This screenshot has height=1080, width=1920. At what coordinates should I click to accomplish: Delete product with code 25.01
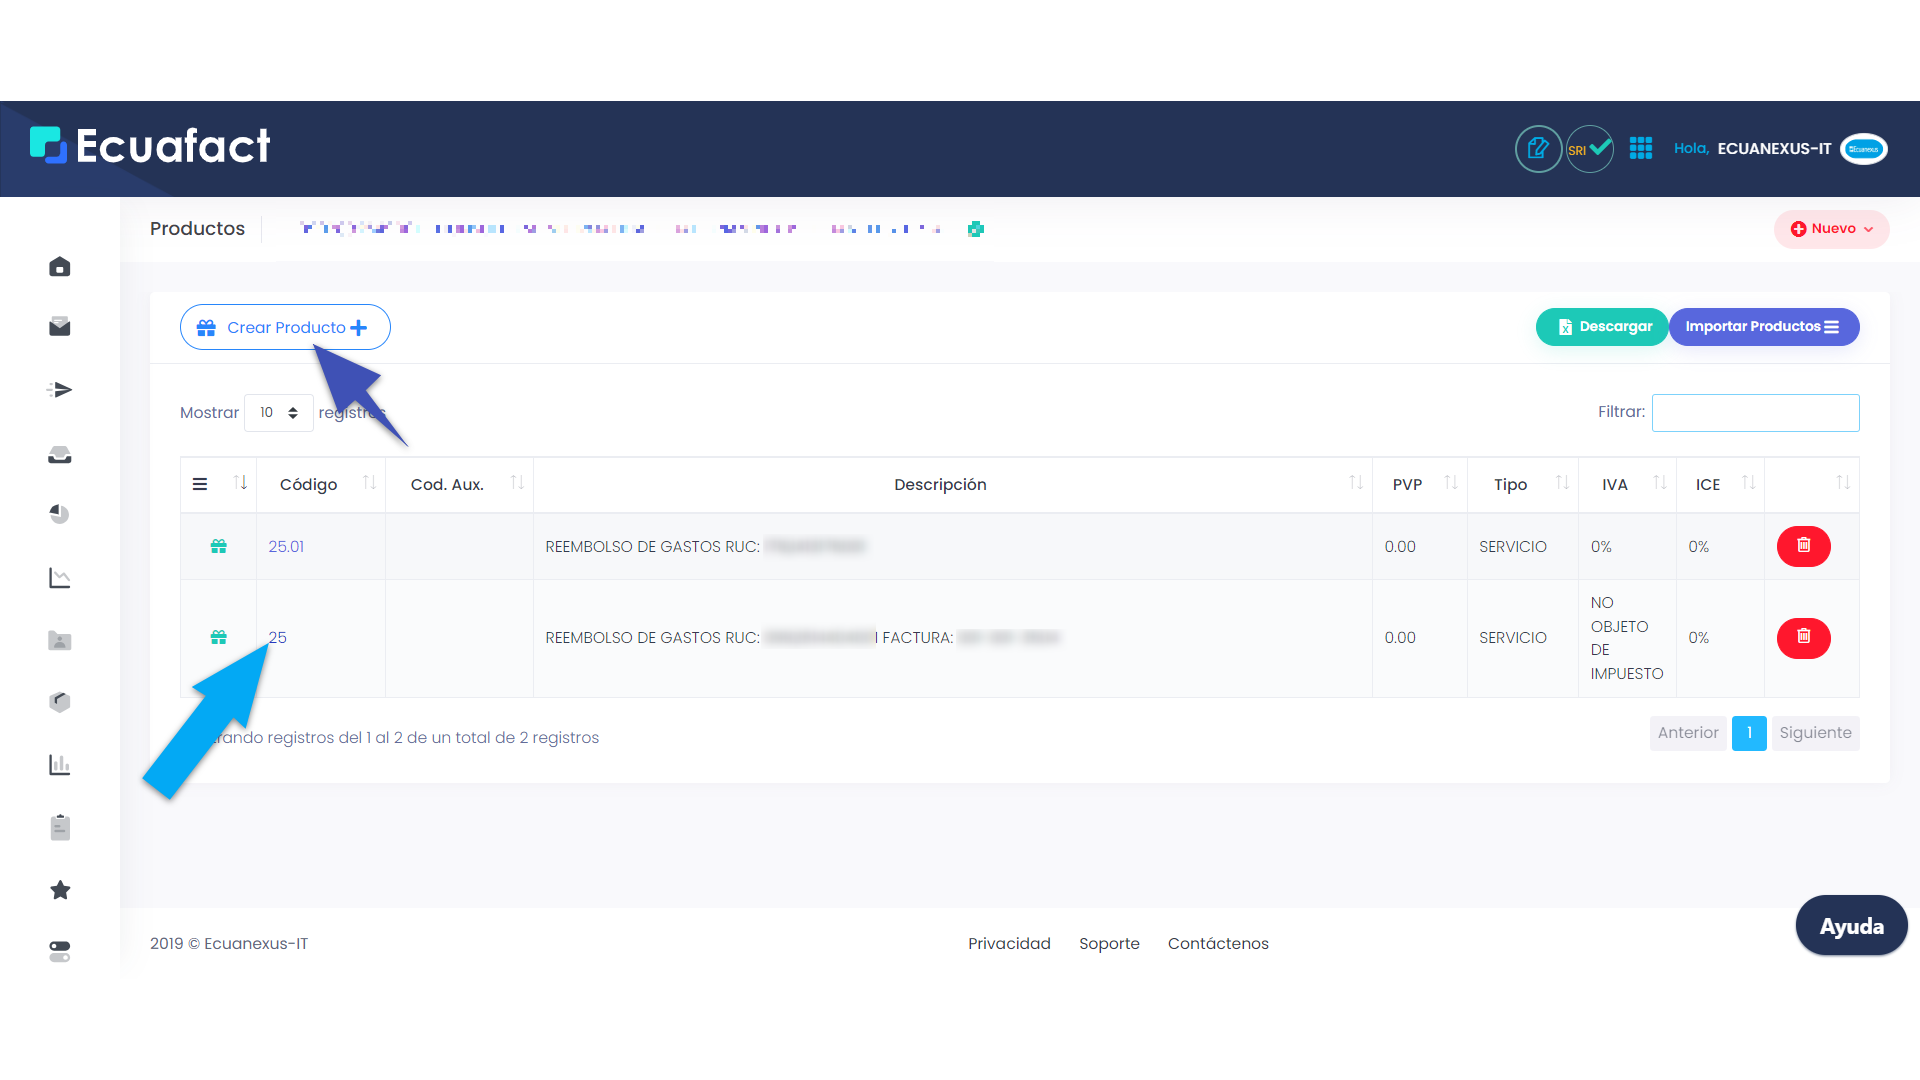1803,546
